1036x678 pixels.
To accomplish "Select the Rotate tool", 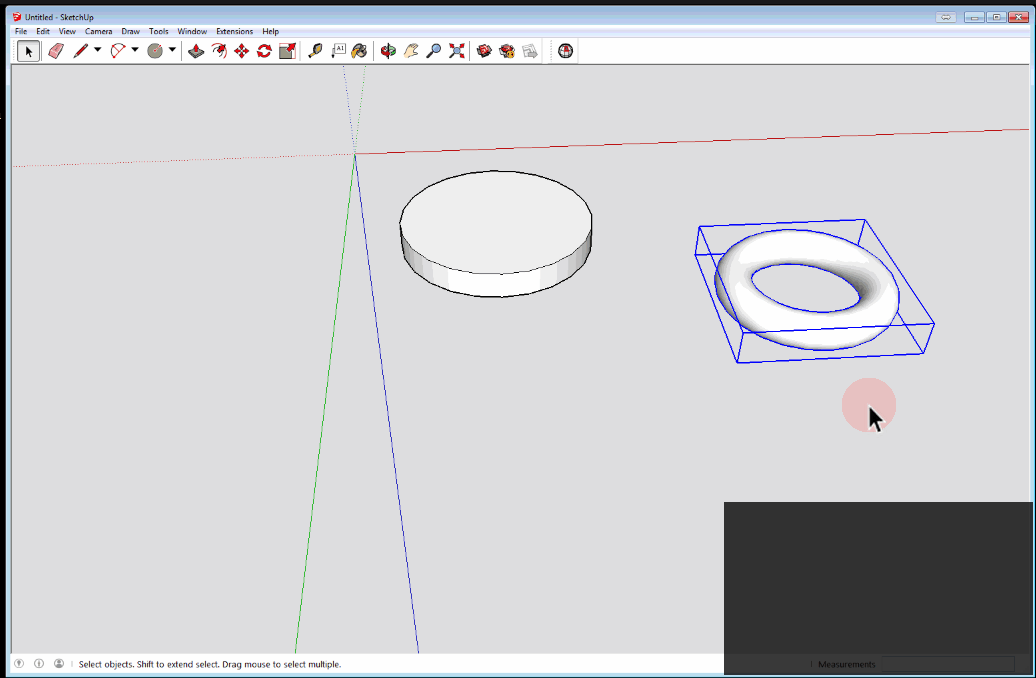I will [x=264, y=51].
